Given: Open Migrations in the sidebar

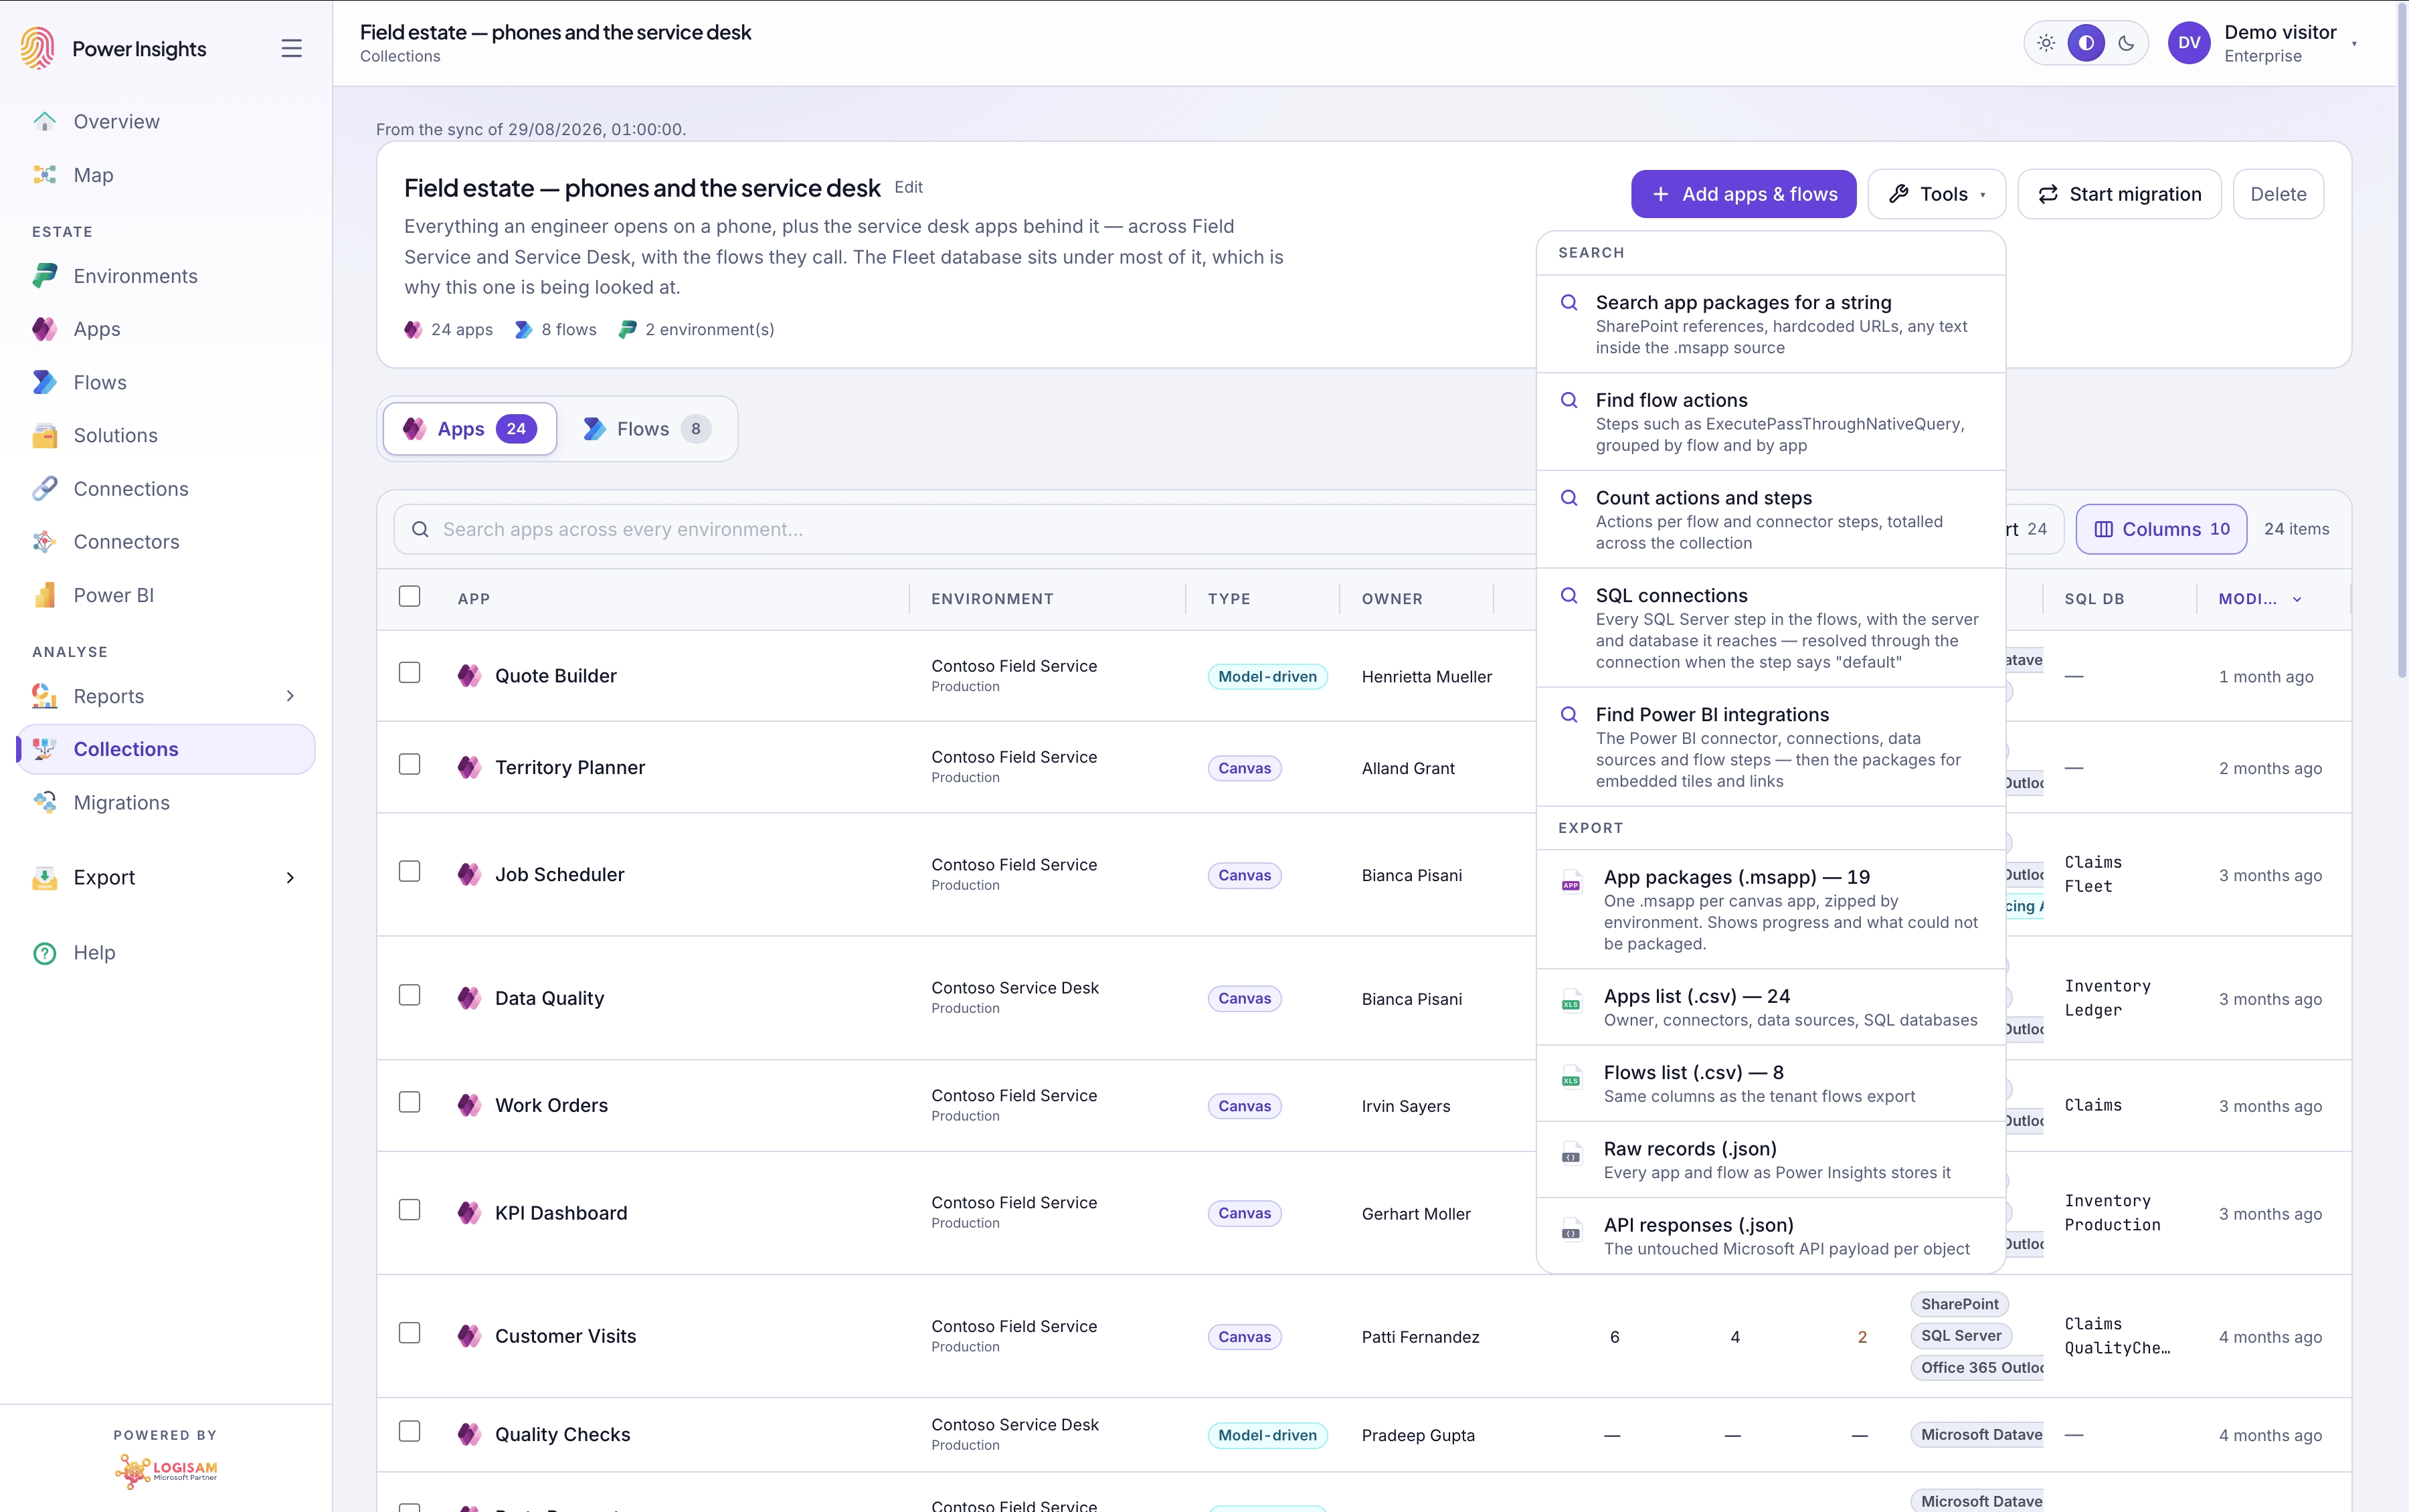Looking at the screenshot, I should [166, 803].
